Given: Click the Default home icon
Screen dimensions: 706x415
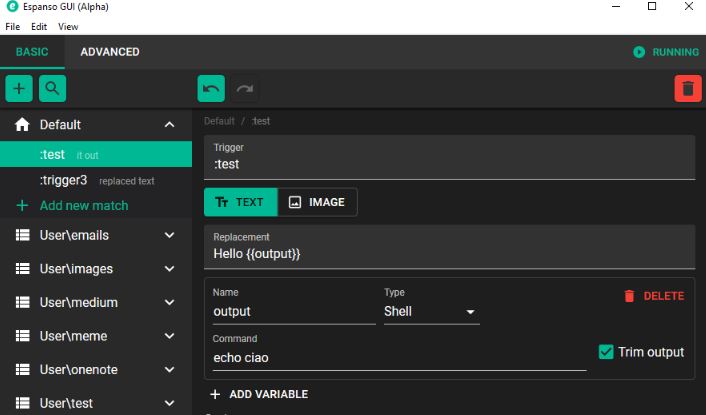Looking at the screenshot, I should (x=22, y=125).
